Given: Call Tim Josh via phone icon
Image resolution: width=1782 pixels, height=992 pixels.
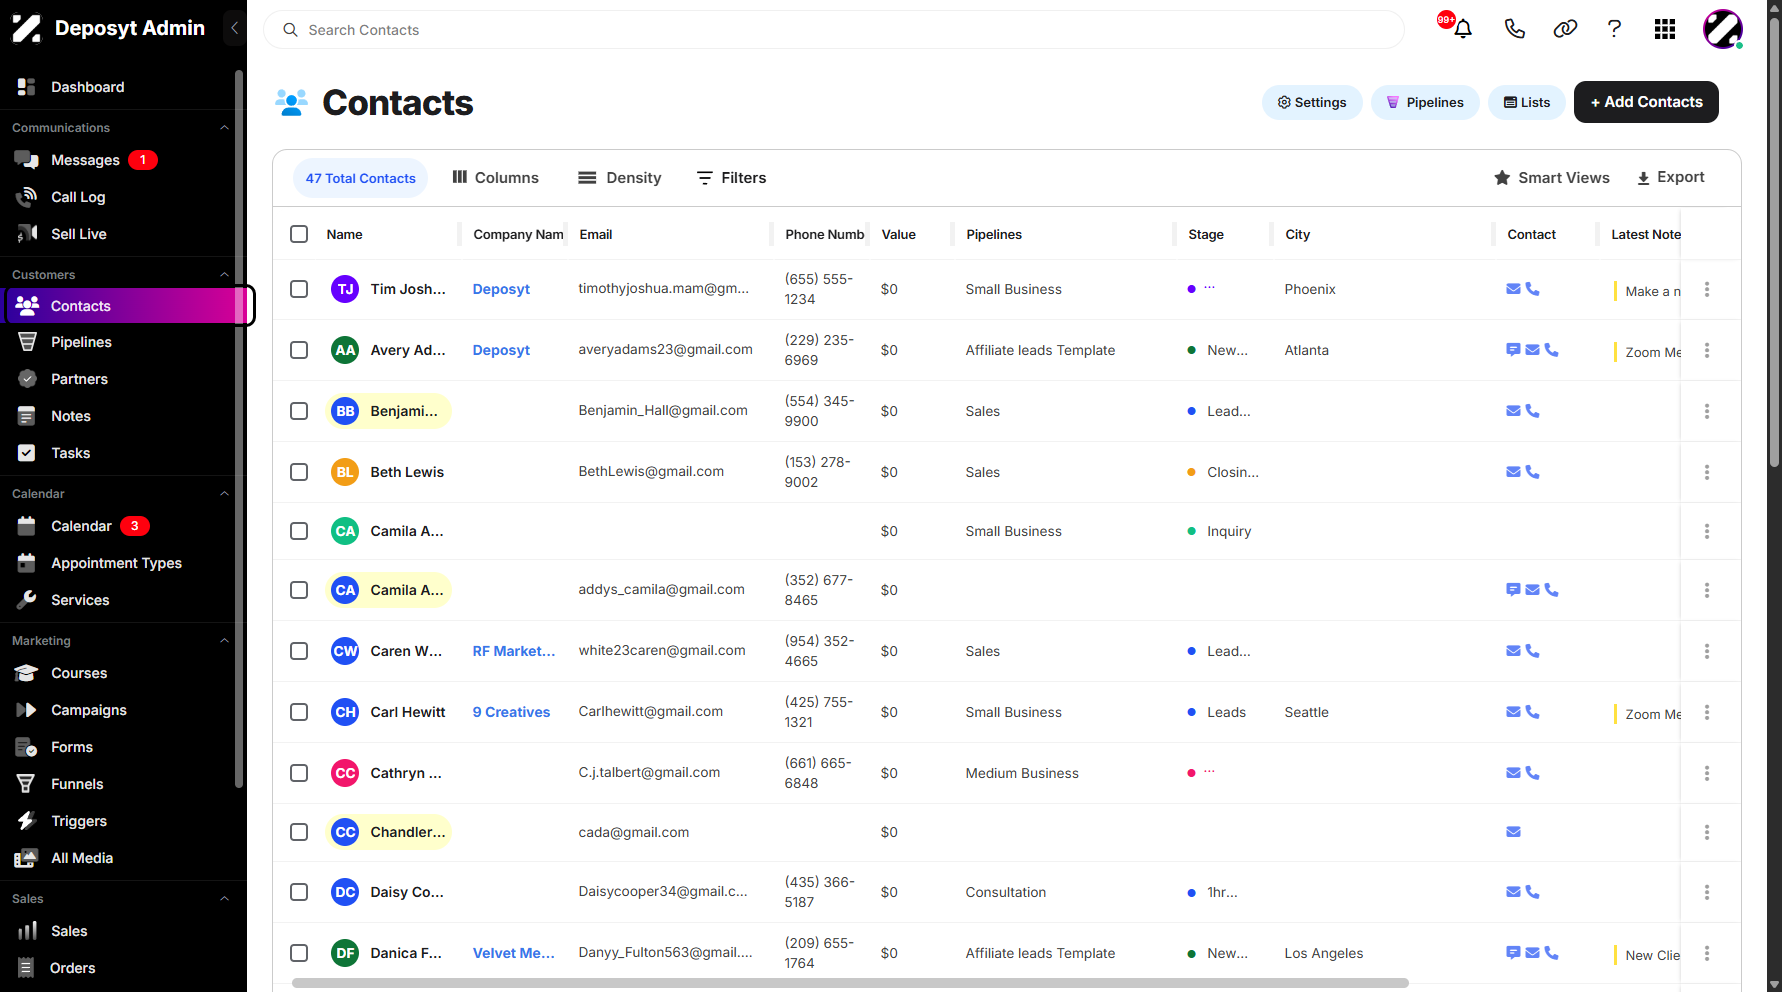Looking at the screenshot, I should tap(1532, 289).
